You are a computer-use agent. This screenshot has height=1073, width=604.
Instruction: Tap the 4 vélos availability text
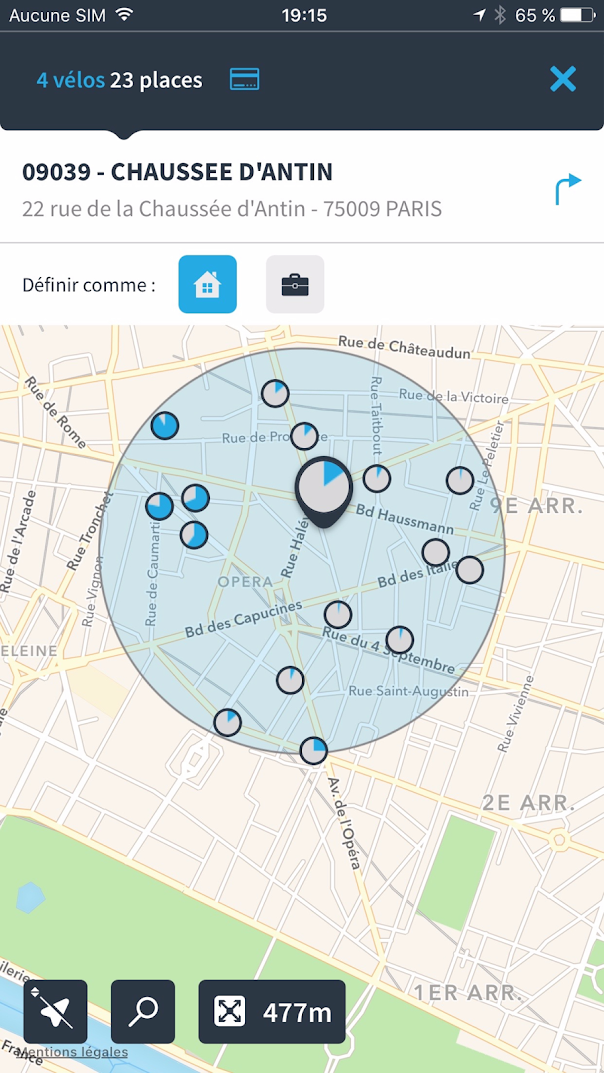[70, 80]
